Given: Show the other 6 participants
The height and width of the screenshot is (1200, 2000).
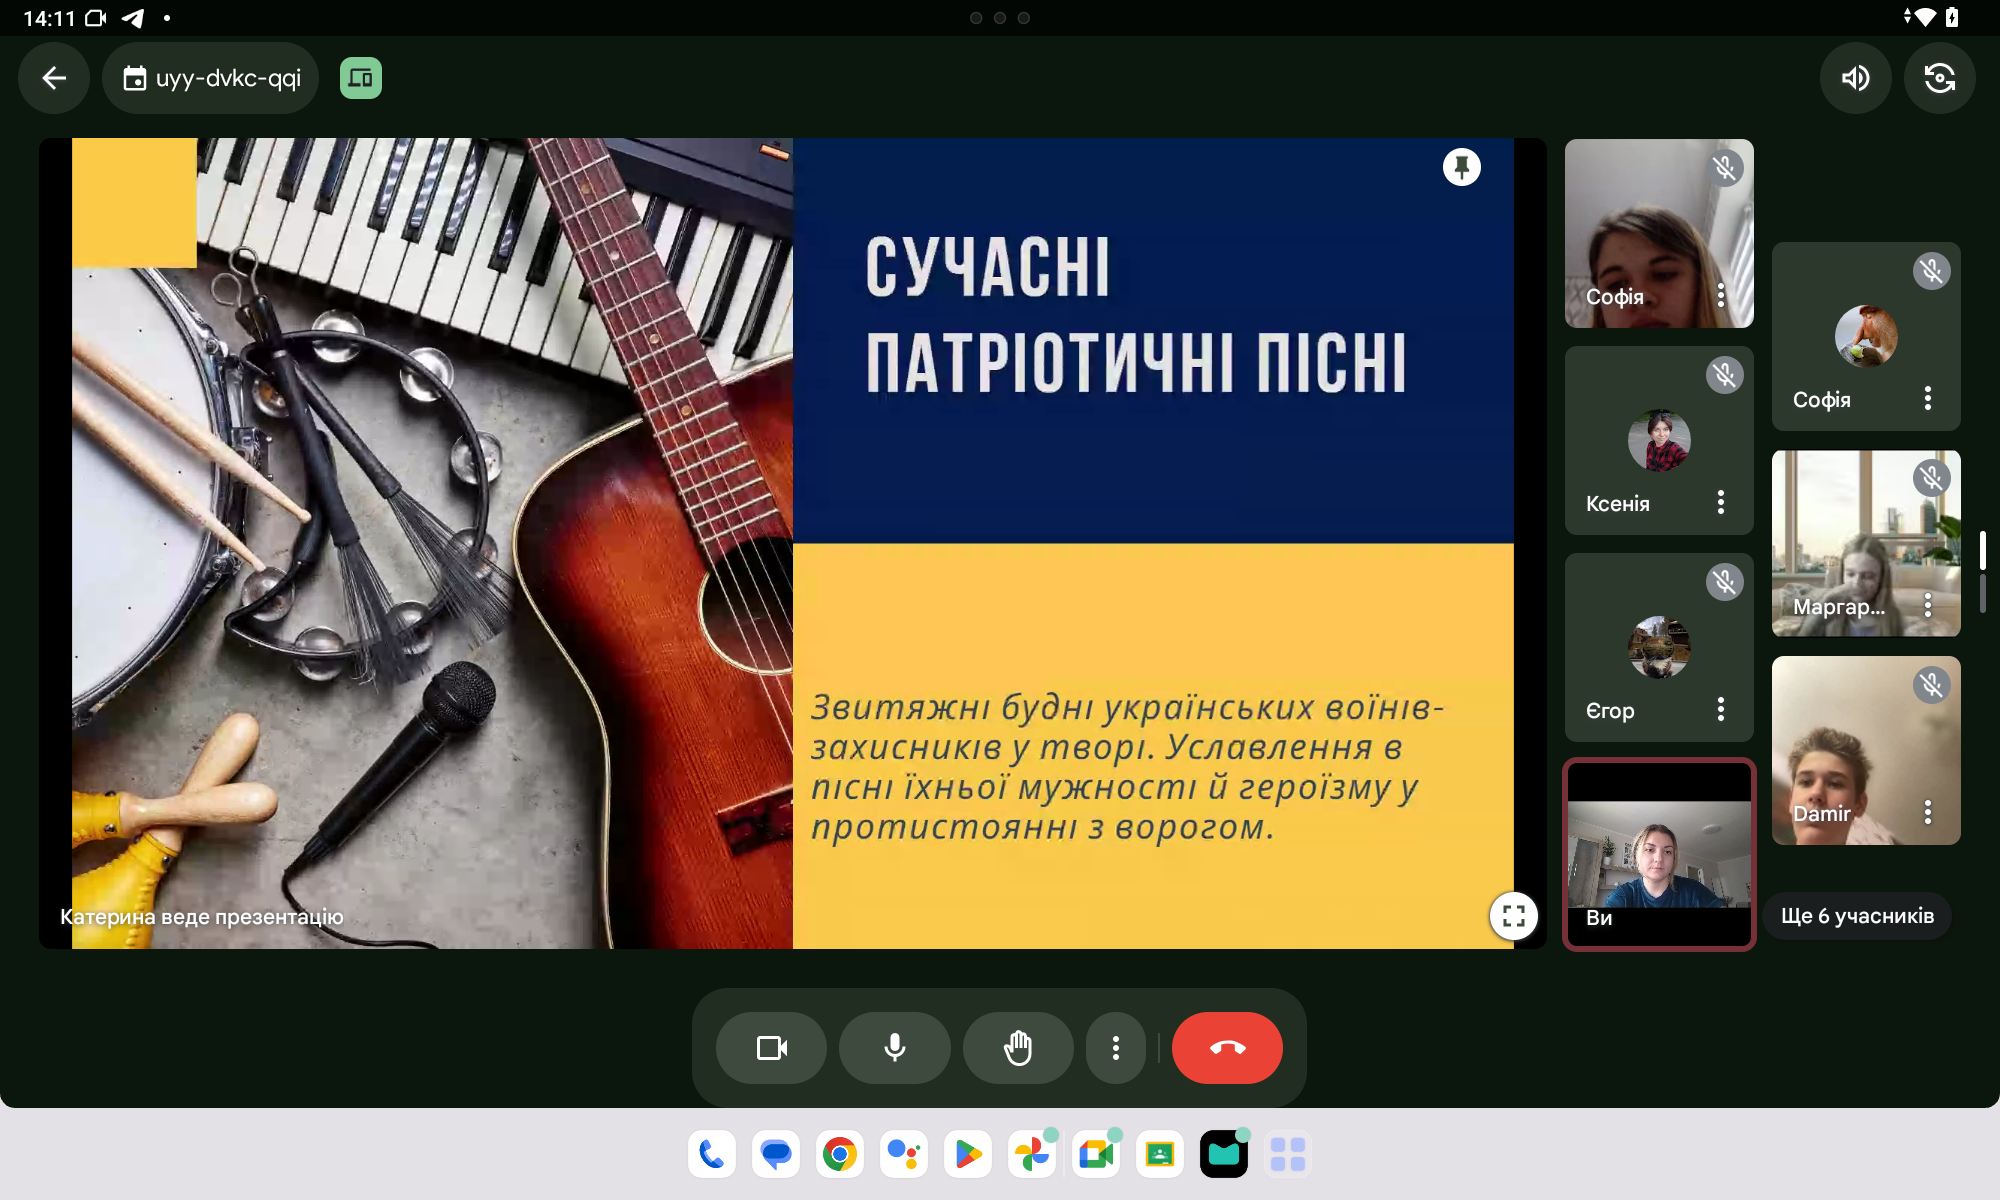Looking at the screenshot, I should [x=1856, y=916].
